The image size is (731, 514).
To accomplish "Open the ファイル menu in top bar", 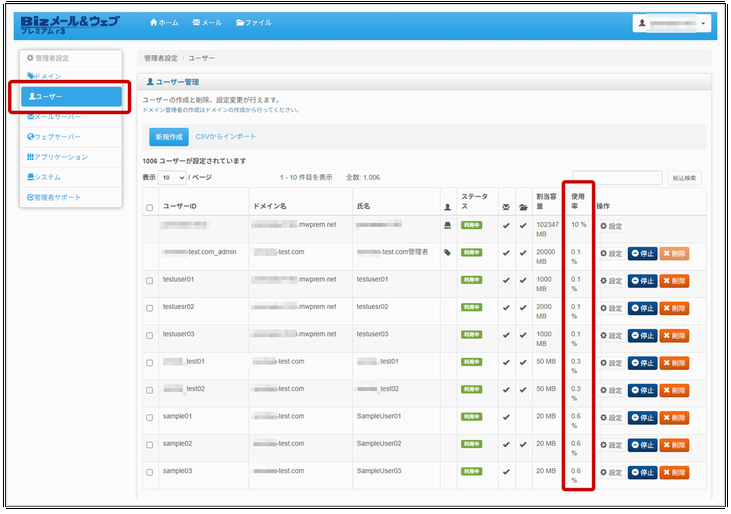I will pos(253,22).
